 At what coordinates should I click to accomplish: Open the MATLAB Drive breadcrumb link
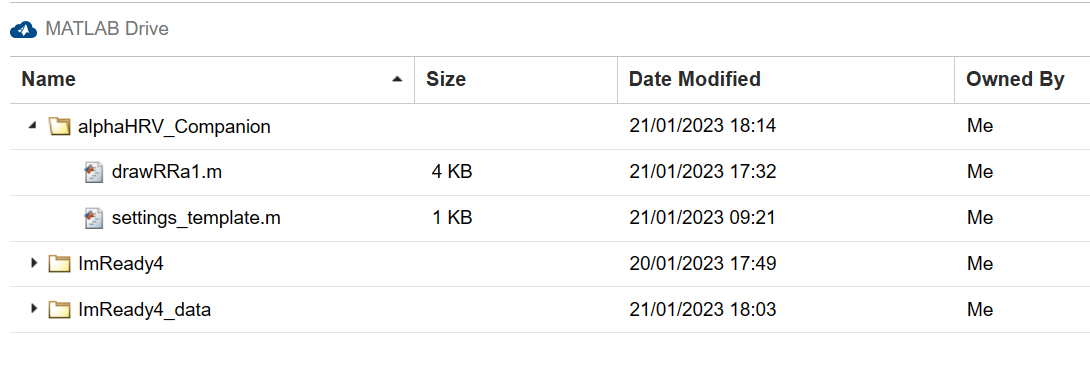106,29
